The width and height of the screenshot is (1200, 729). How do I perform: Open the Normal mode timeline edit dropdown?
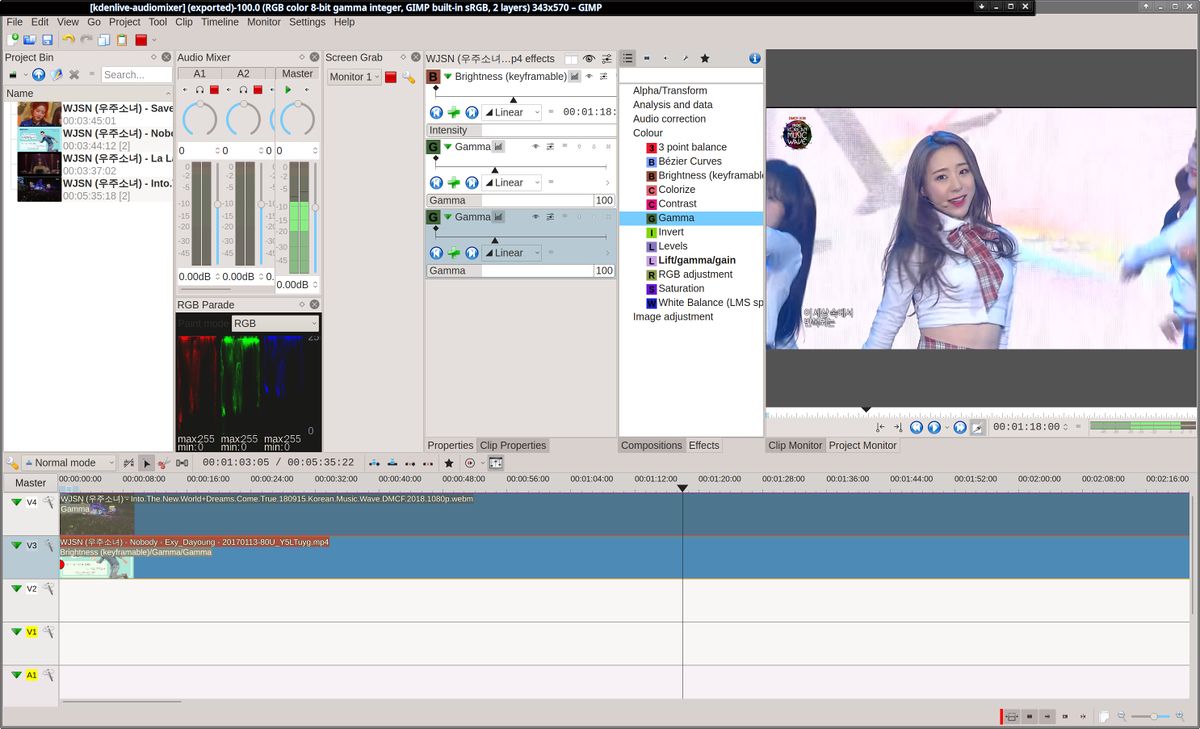pyautogui.click(x=68, y=463)
